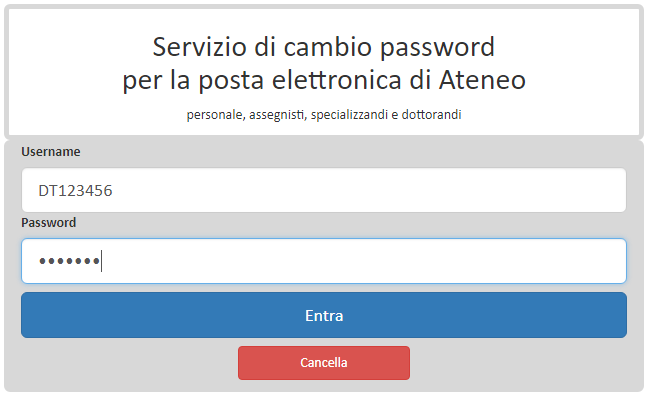The image size is (652, 396).
Task: Submit the login with Entra
Action: [324, 315]
